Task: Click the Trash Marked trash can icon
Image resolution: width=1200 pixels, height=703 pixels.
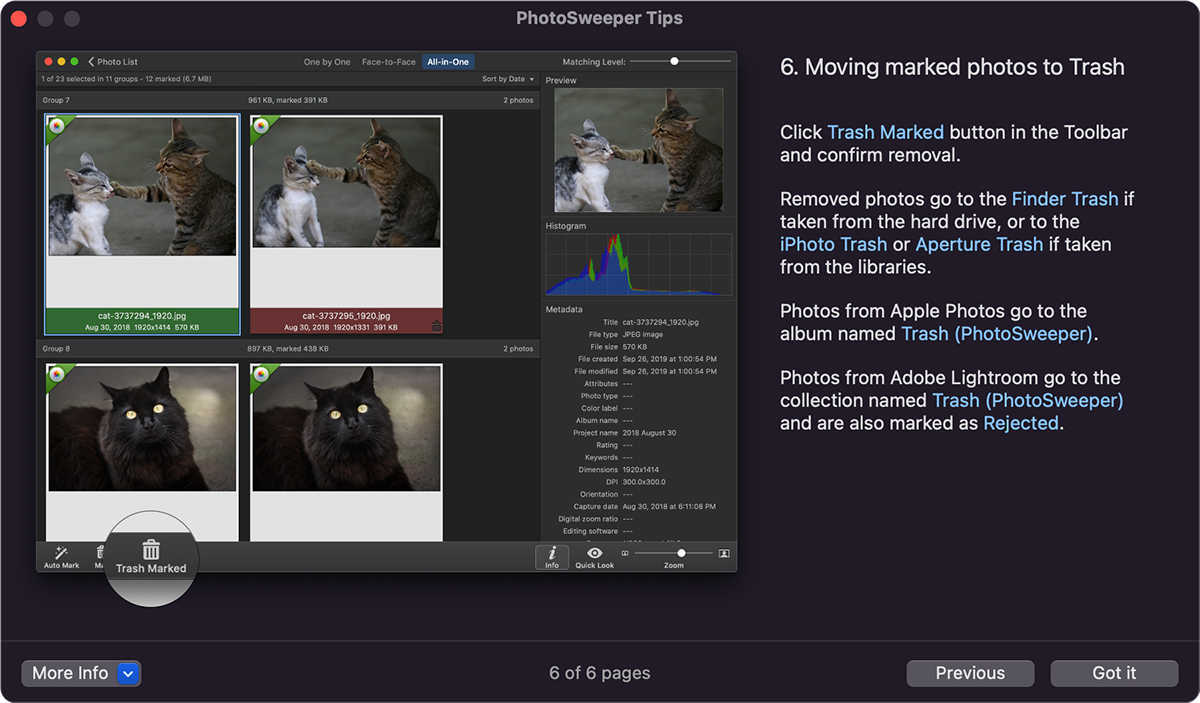Action: tap(151, 549)
